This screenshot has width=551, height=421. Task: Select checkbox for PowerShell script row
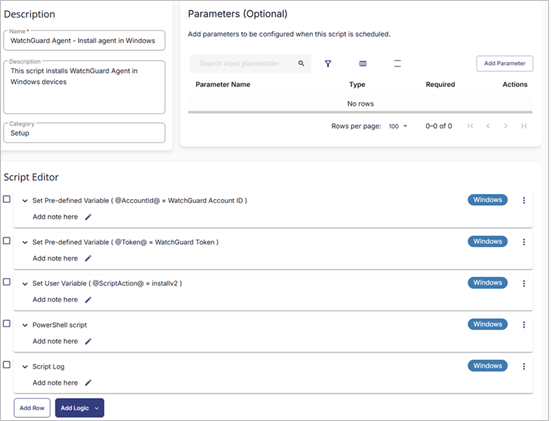(x=7, y=323)
